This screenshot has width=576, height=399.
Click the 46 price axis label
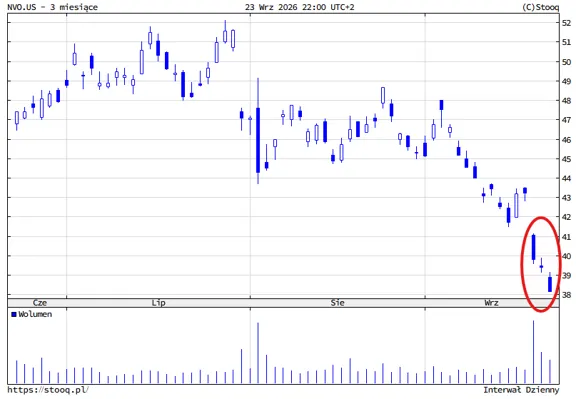566,140
